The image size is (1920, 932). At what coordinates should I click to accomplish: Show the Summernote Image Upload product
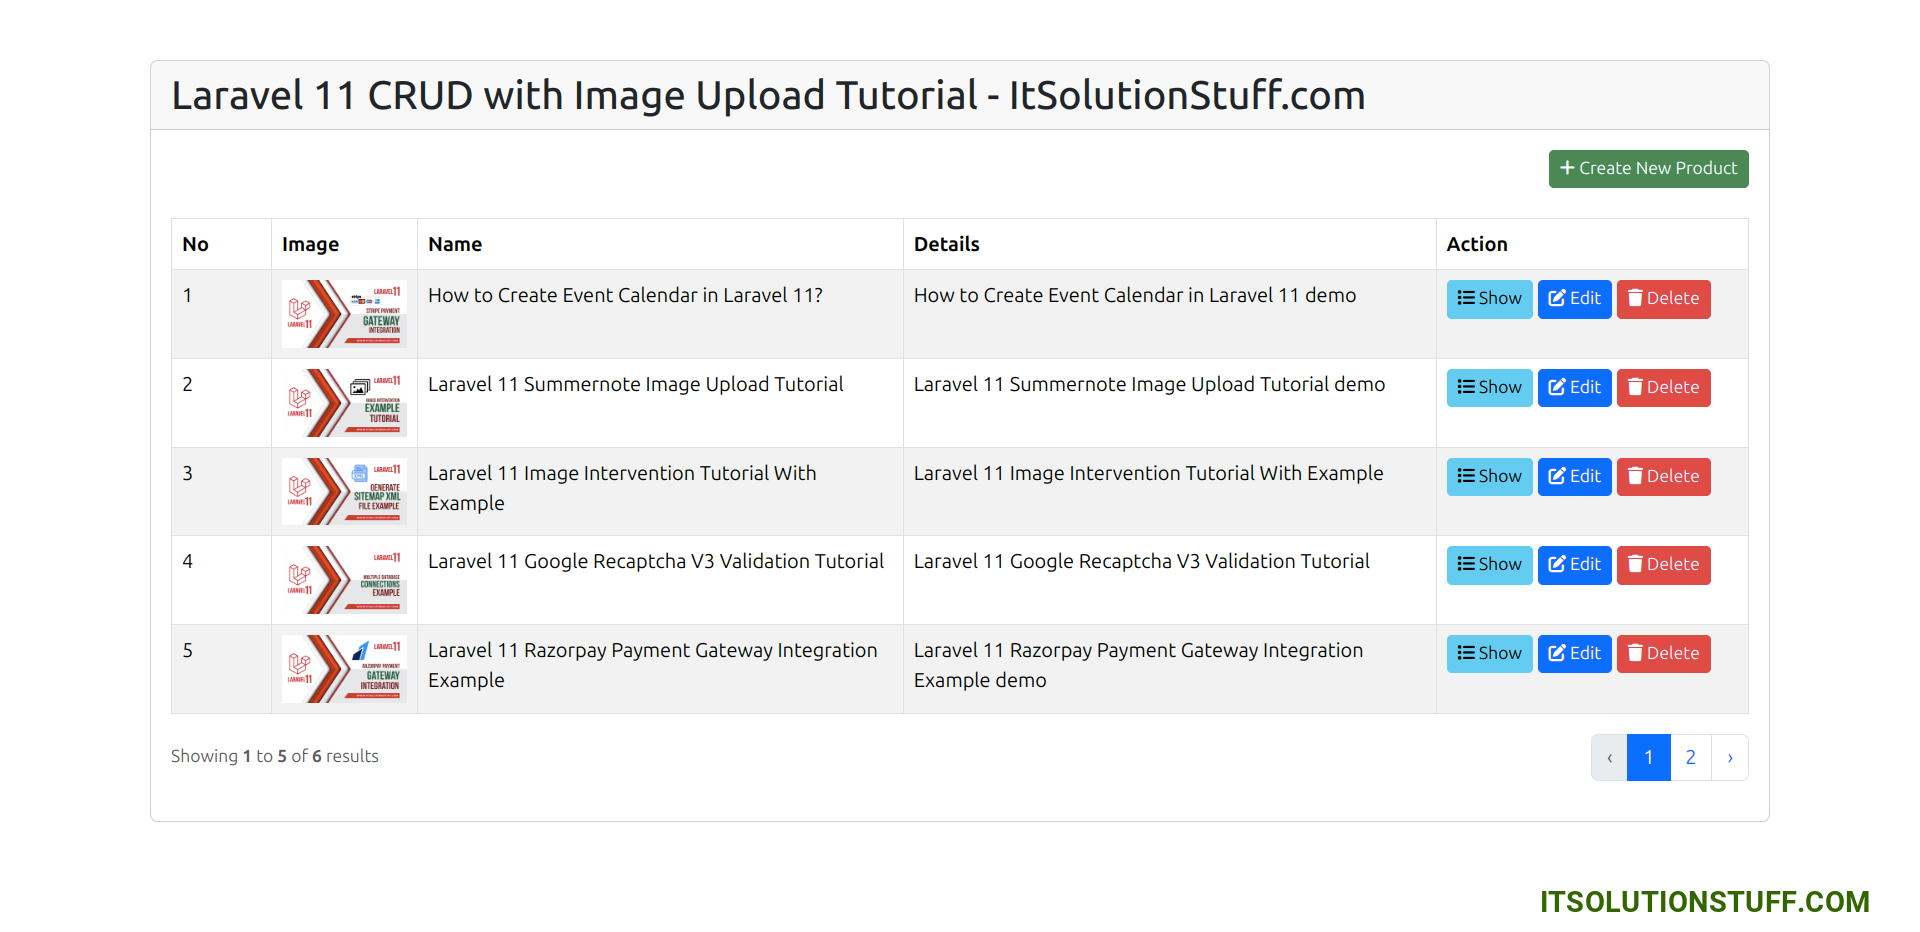(1489, 388)
